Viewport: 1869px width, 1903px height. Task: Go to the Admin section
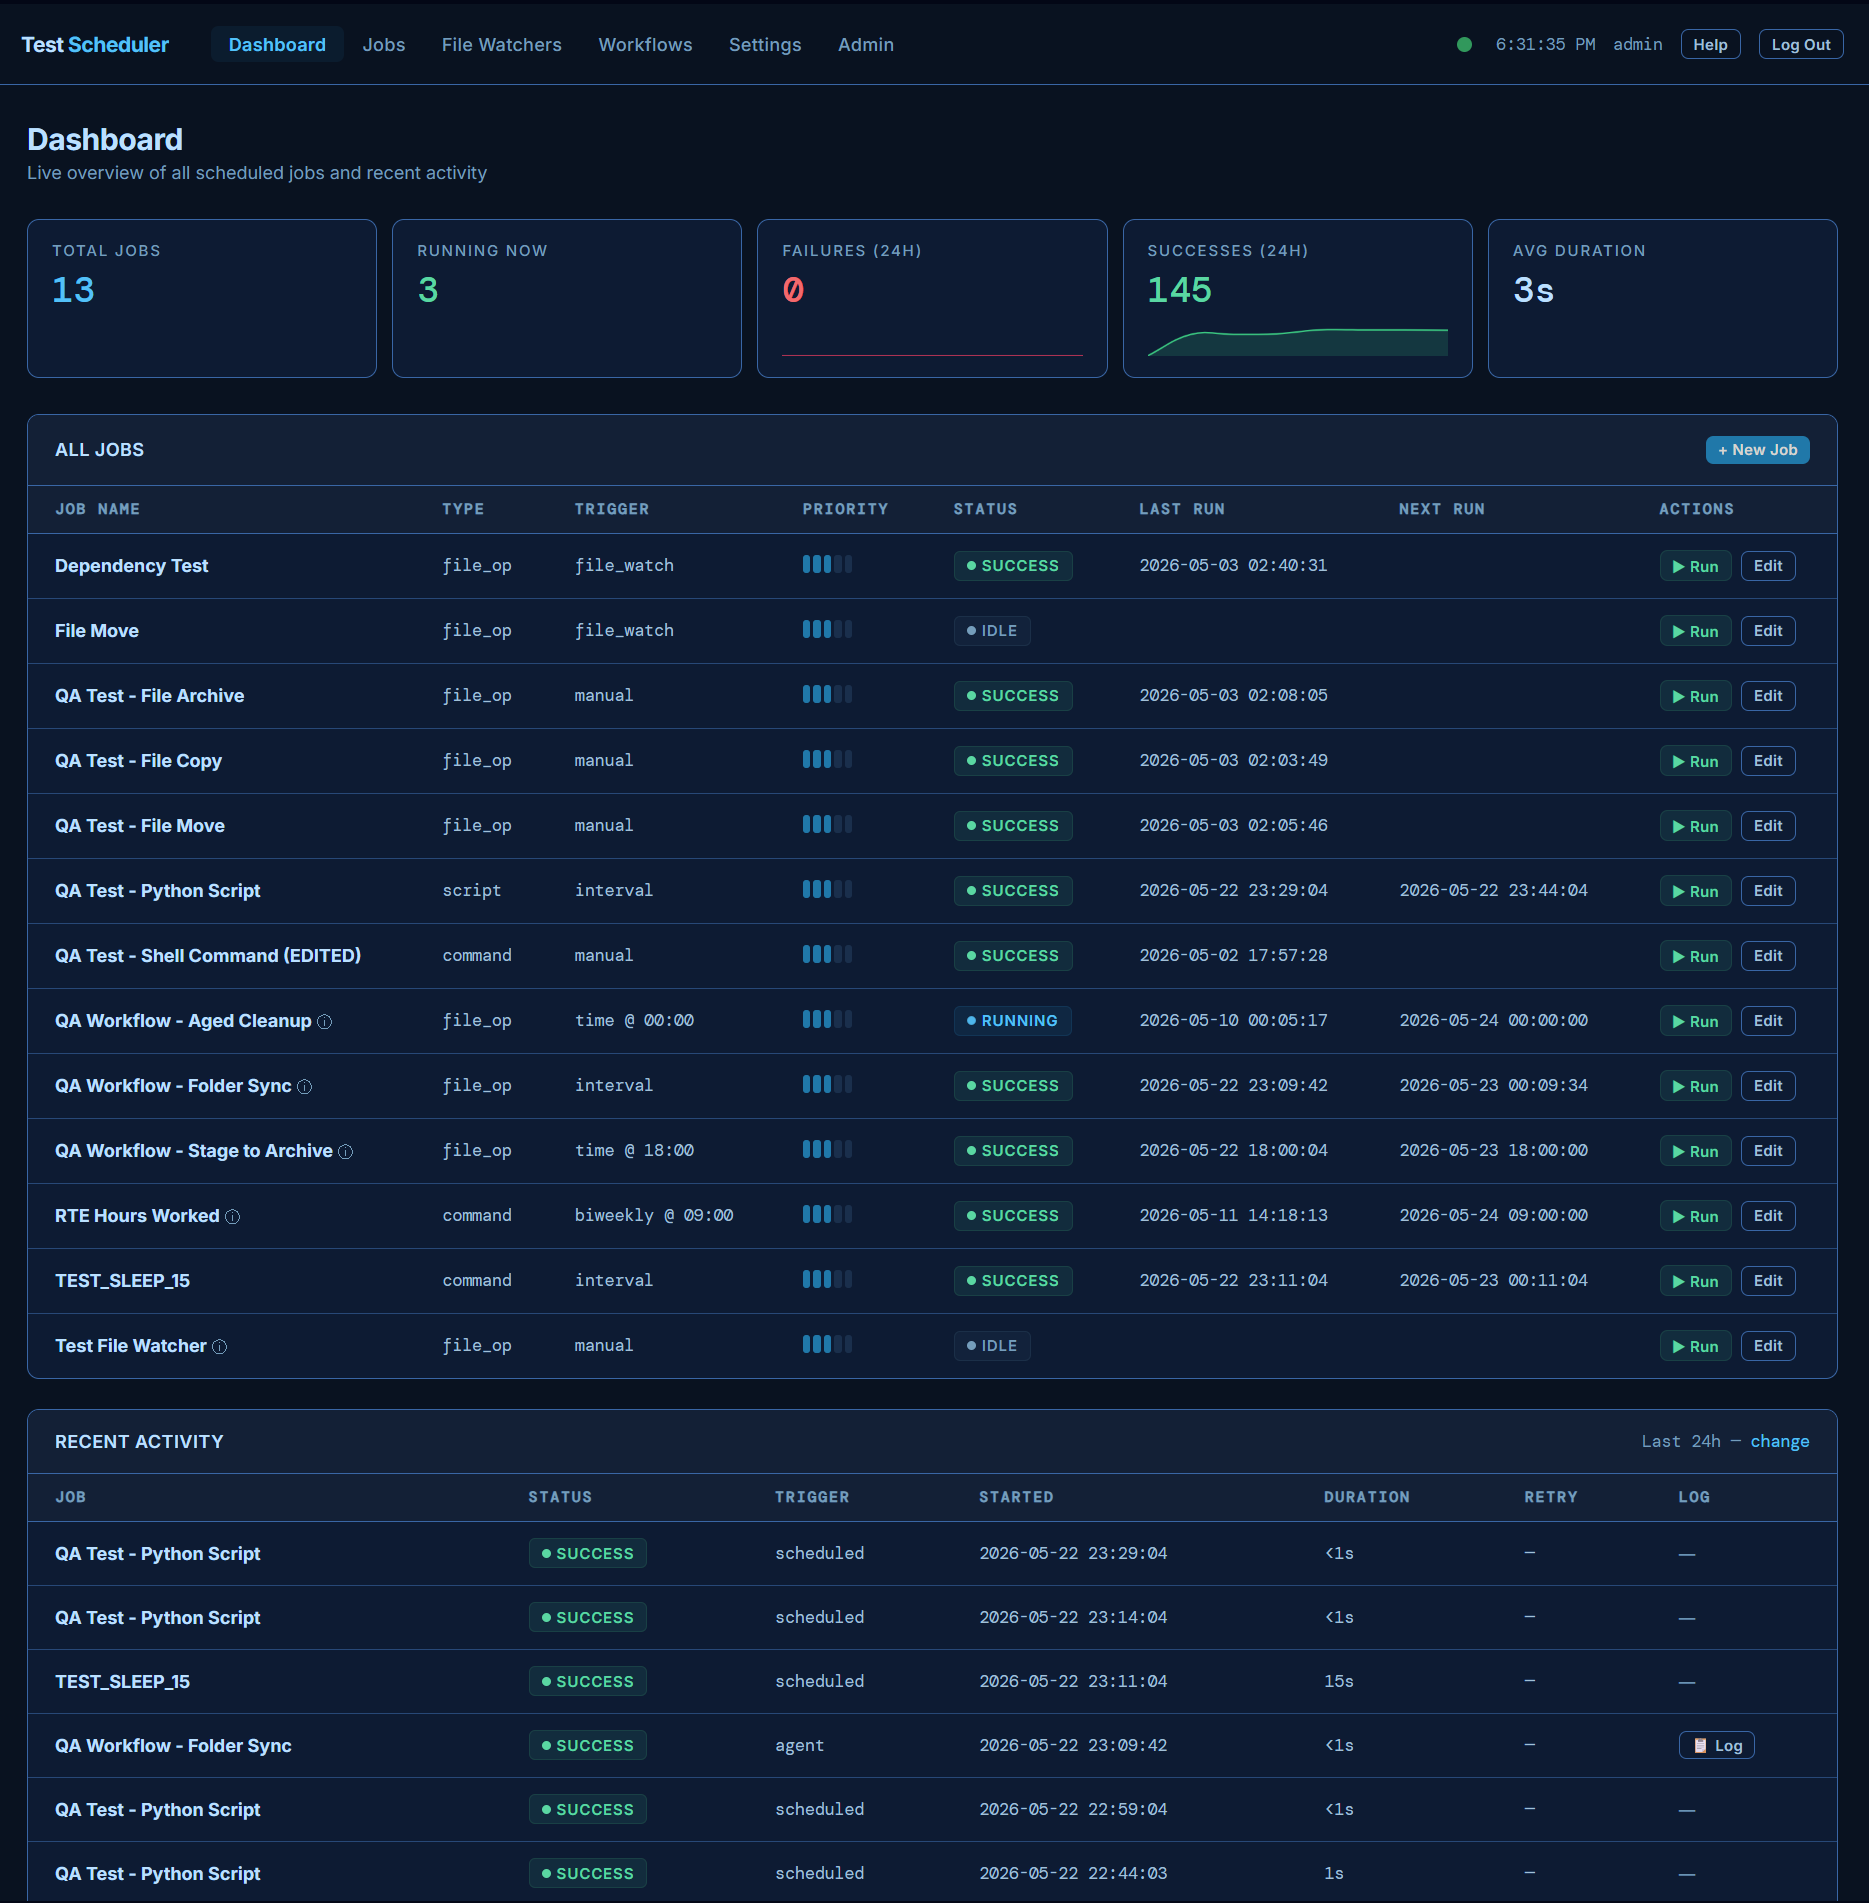click(x=866, y=45)
